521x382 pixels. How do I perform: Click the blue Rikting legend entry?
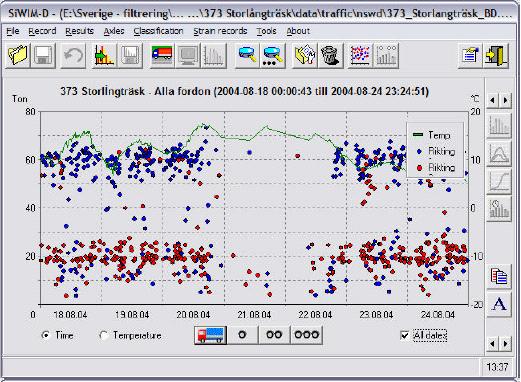pyautogui.click(x=436, y=151)
